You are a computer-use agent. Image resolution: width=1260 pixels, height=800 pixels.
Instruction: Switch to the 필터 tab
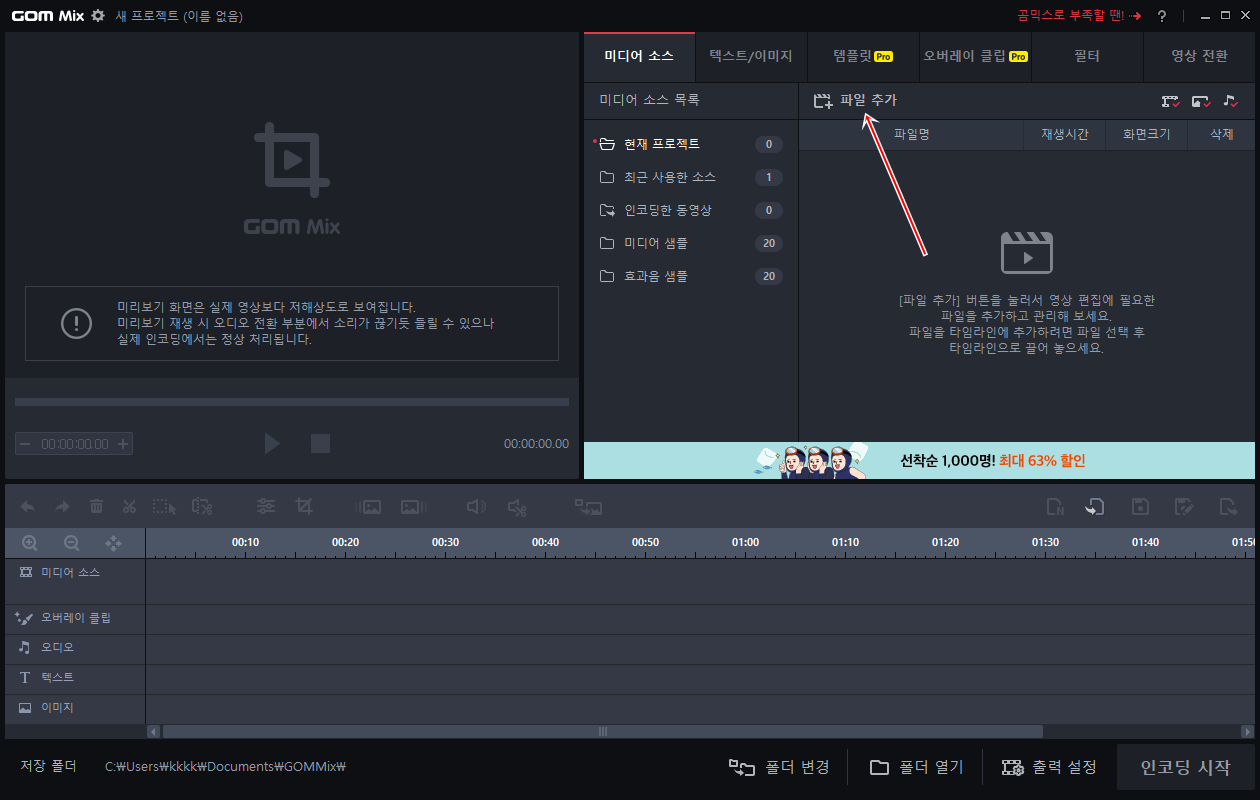[x=1086, y=56]
